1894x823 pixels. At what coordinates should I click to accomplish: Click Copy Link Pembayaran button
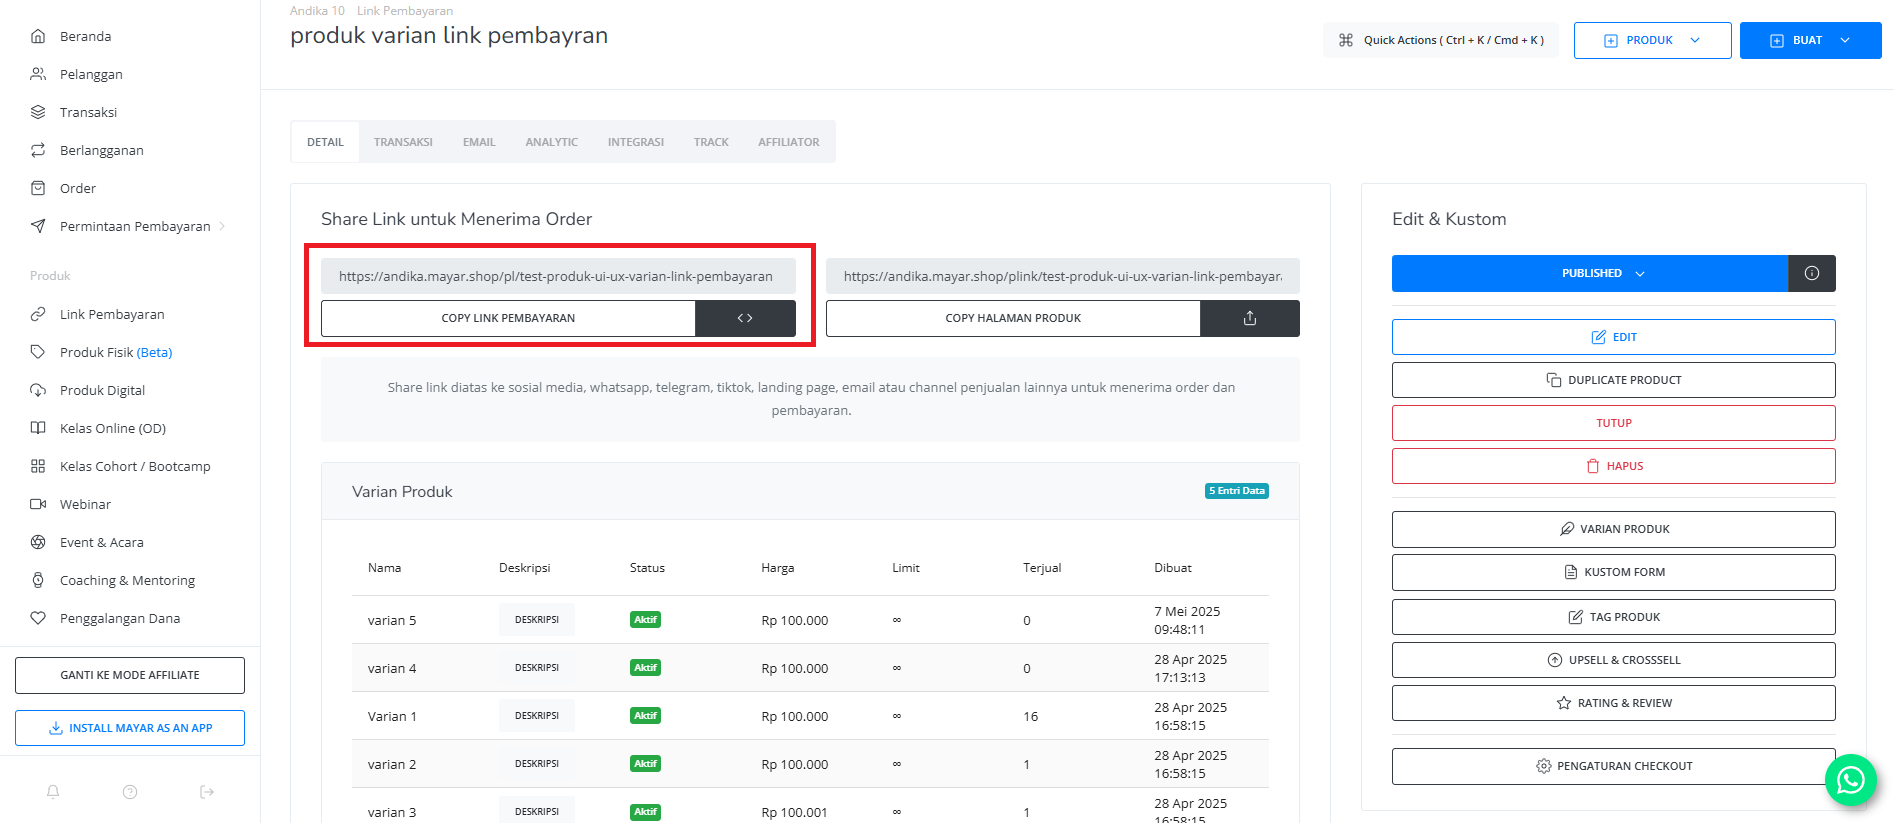508,318
